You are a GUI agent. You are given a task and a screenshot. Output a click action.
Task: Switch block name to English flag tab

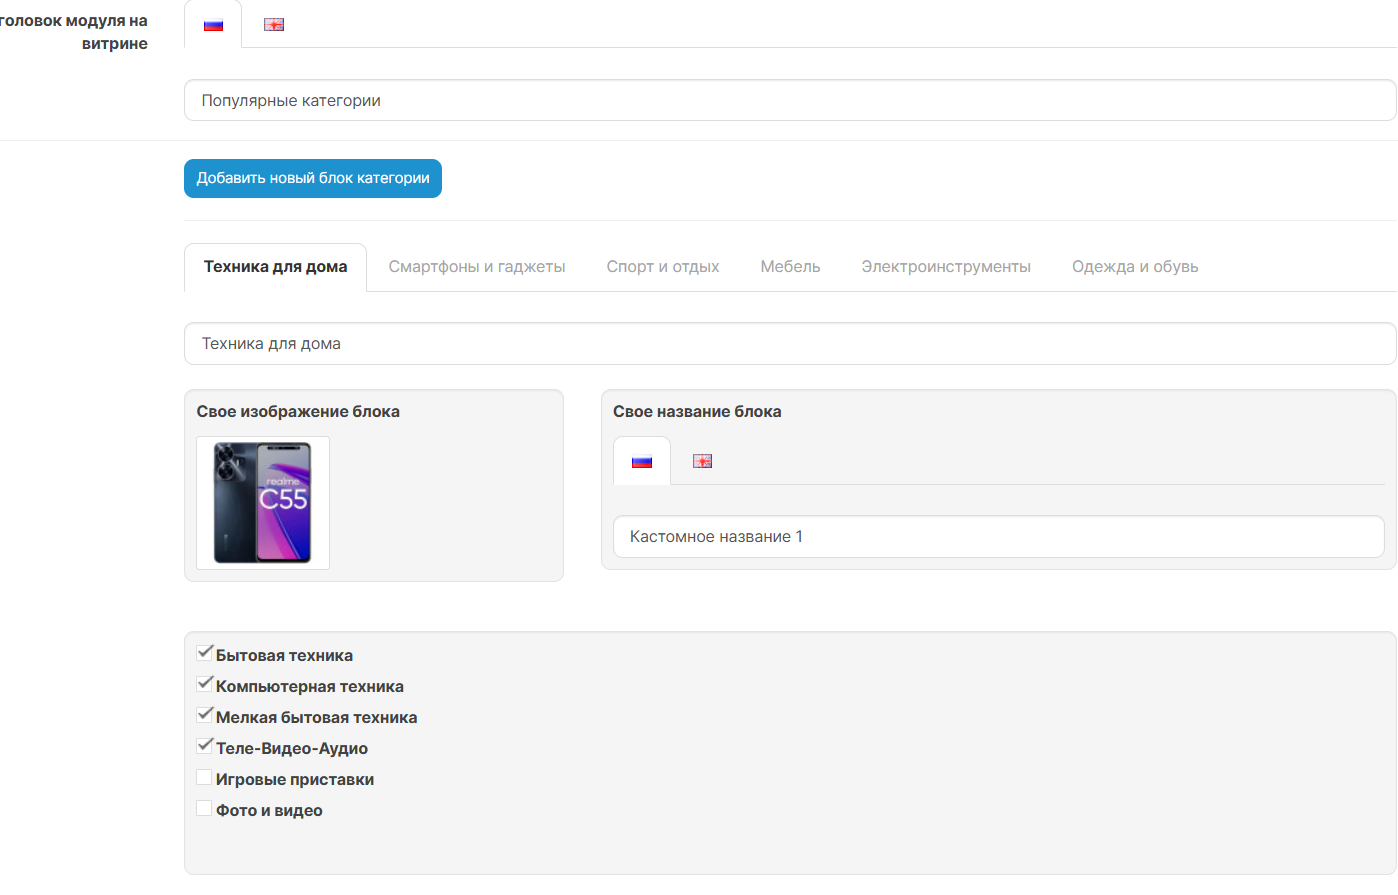click(x=703, y=461)
